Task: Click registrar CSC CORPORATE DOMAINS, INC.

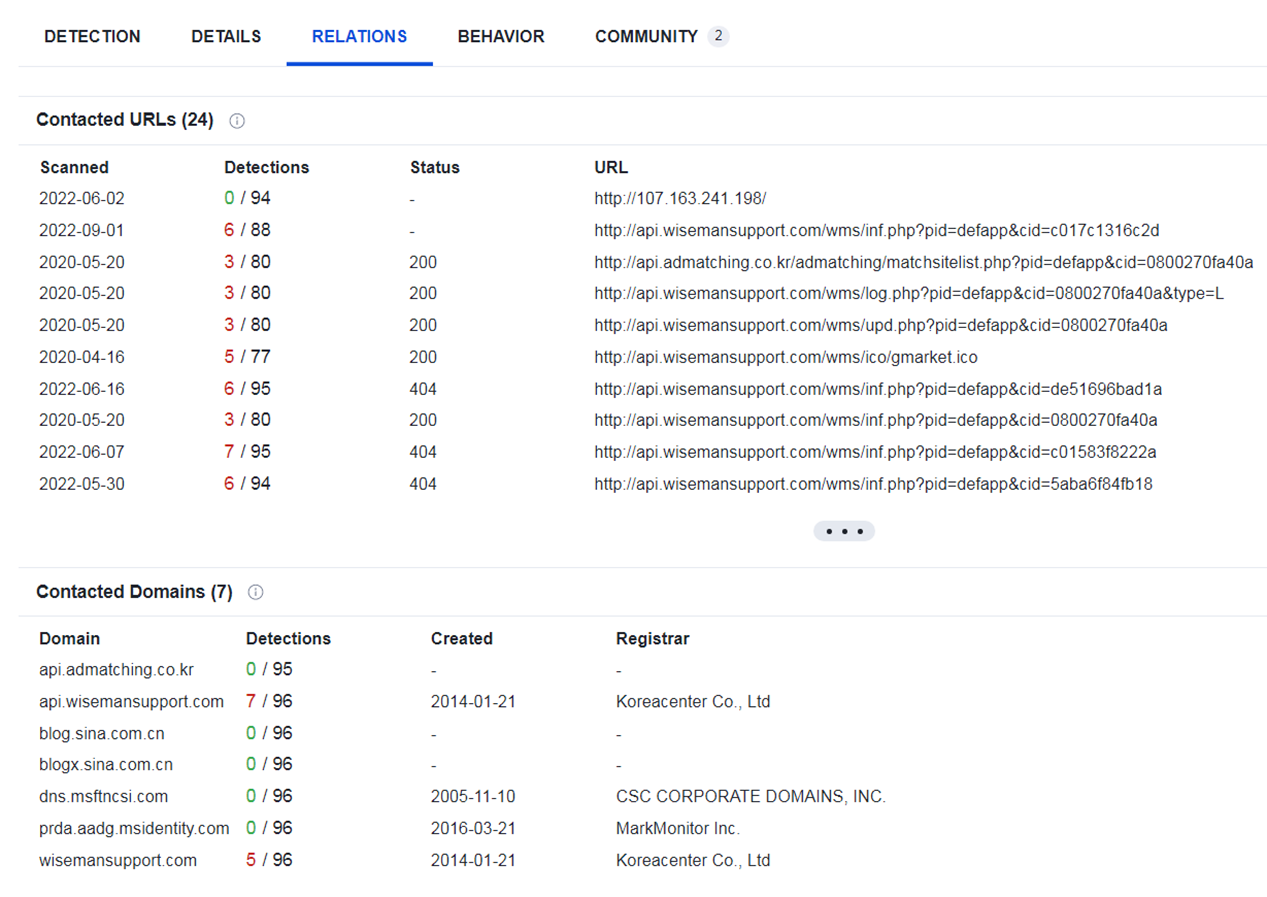Action: 751,797
